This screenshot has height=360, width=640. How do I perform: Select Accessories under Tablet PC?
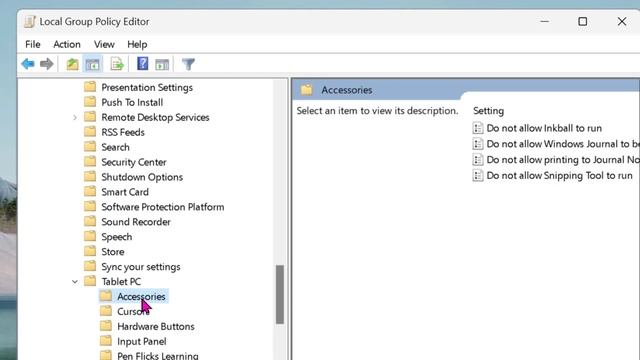click(141, 297)
